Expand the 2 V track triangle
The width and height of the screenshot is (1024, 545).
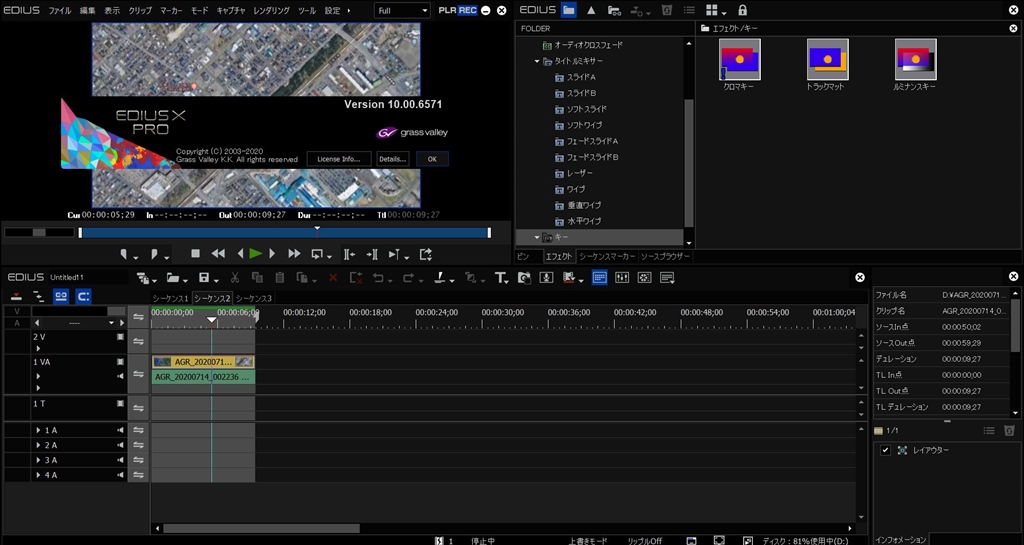click(38, 348)
